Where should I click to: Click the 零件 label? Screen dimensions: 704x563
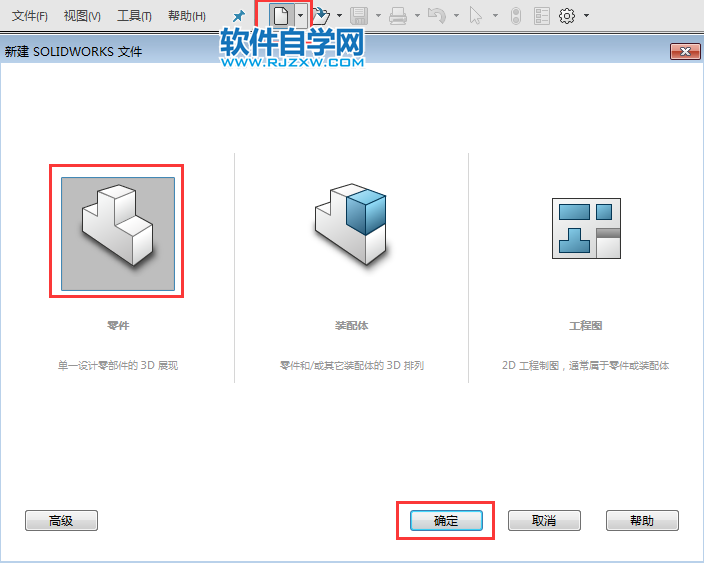(118, 325)
